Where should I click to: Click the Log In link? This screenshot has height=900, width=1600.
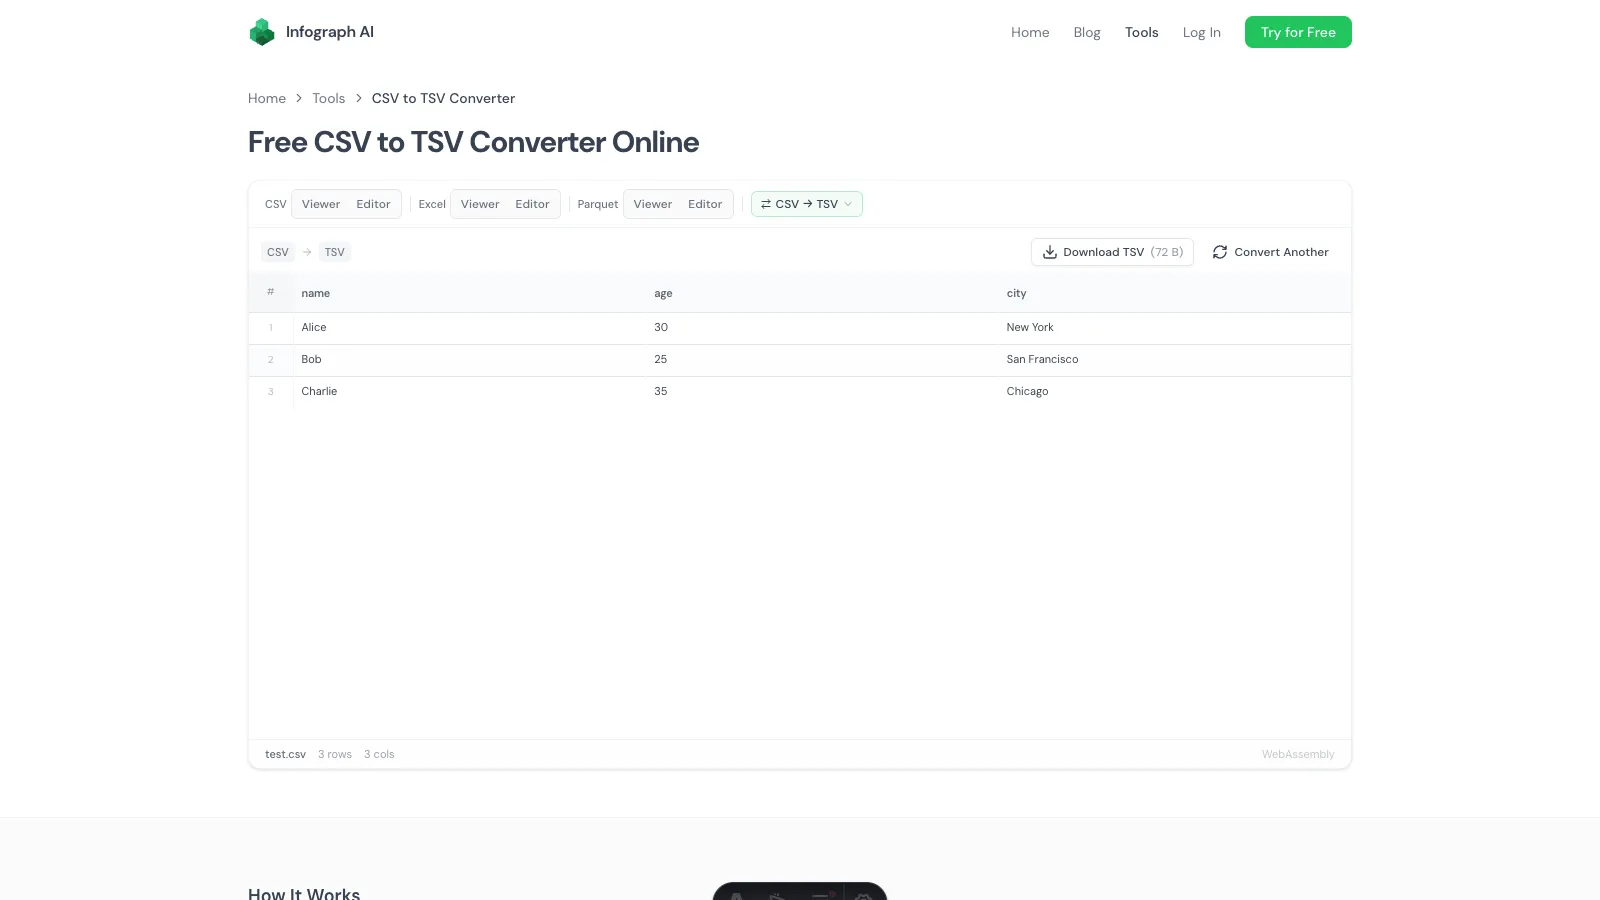click(x=1202, y=32)
